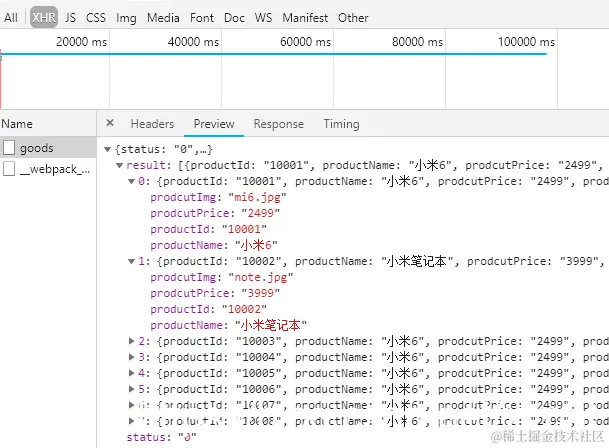Expand result item 4 with productId 10005

point(132,373)
